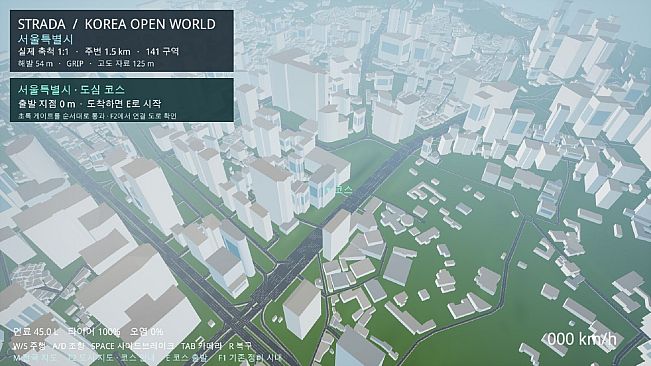Click the 도착하면 E로 시작 instruction
Image resolution: width=651 pixels, height=366 pixels.
[x=124, y=103]
